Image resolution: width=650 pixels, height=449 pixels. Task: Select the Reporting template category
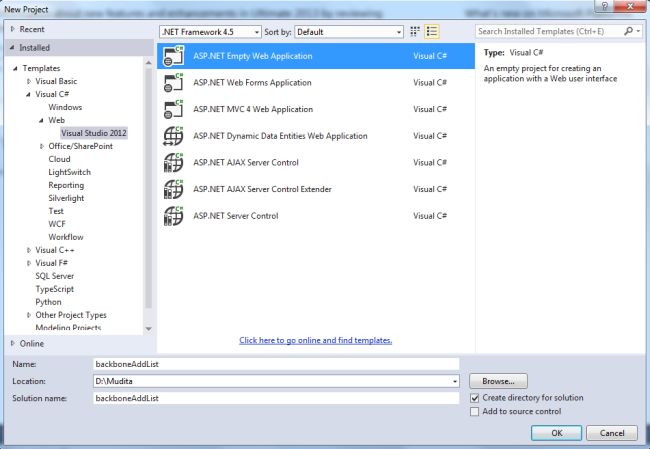point(66,185)
